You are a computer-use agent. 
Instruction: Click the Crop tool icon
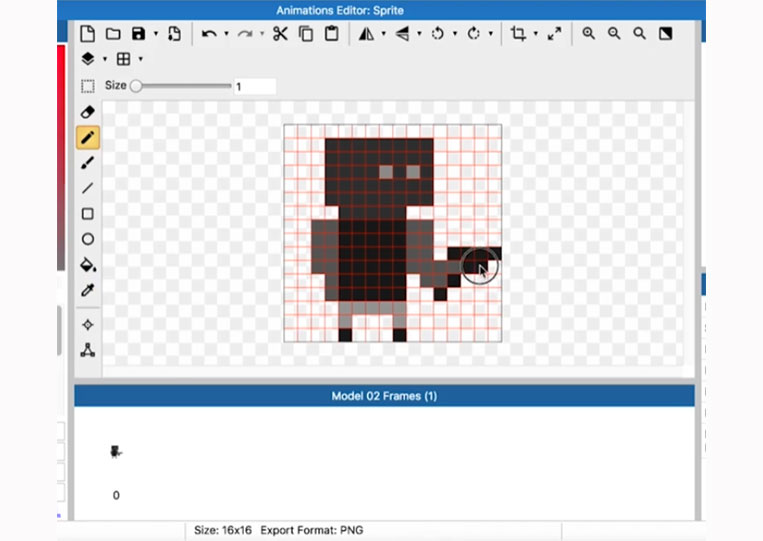coord(518,34)
